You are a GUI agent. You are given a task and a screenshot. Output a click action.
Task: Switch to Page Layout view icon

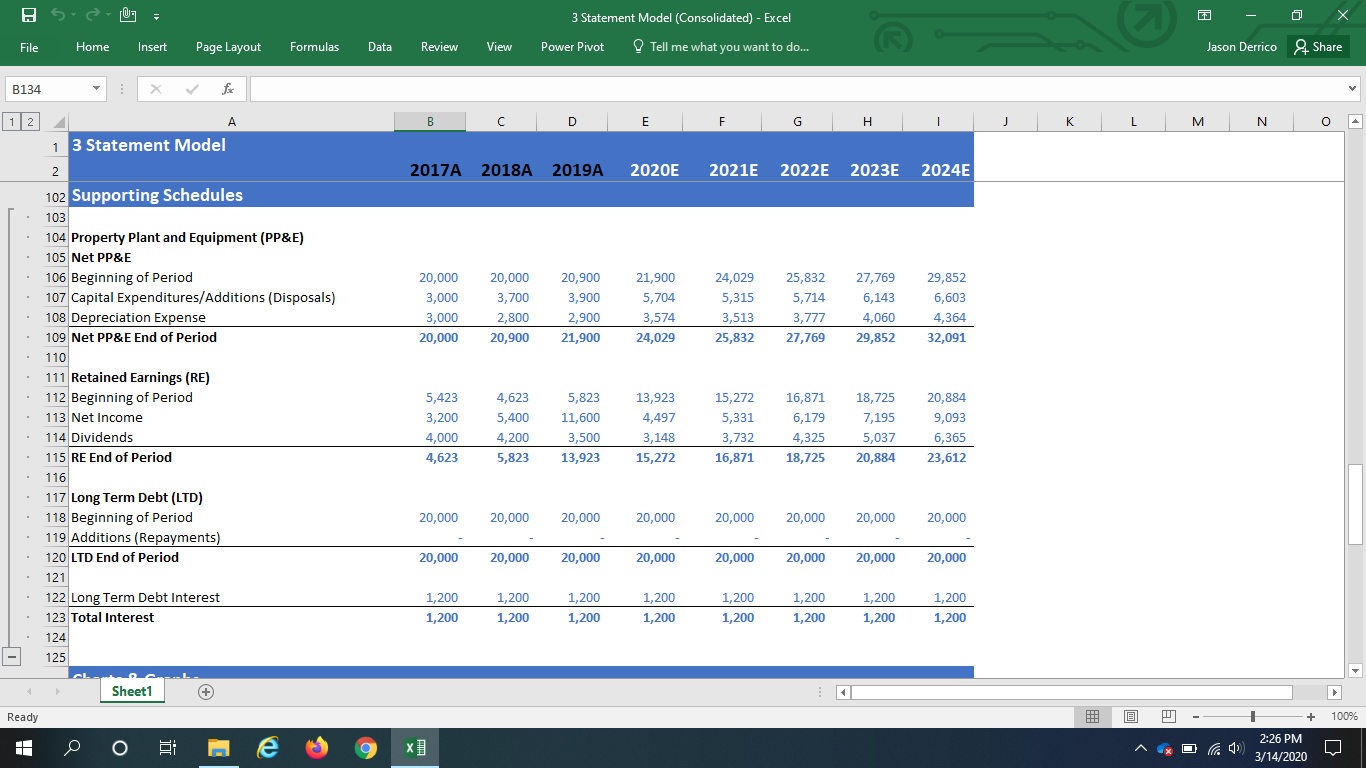pos(1131,717)
